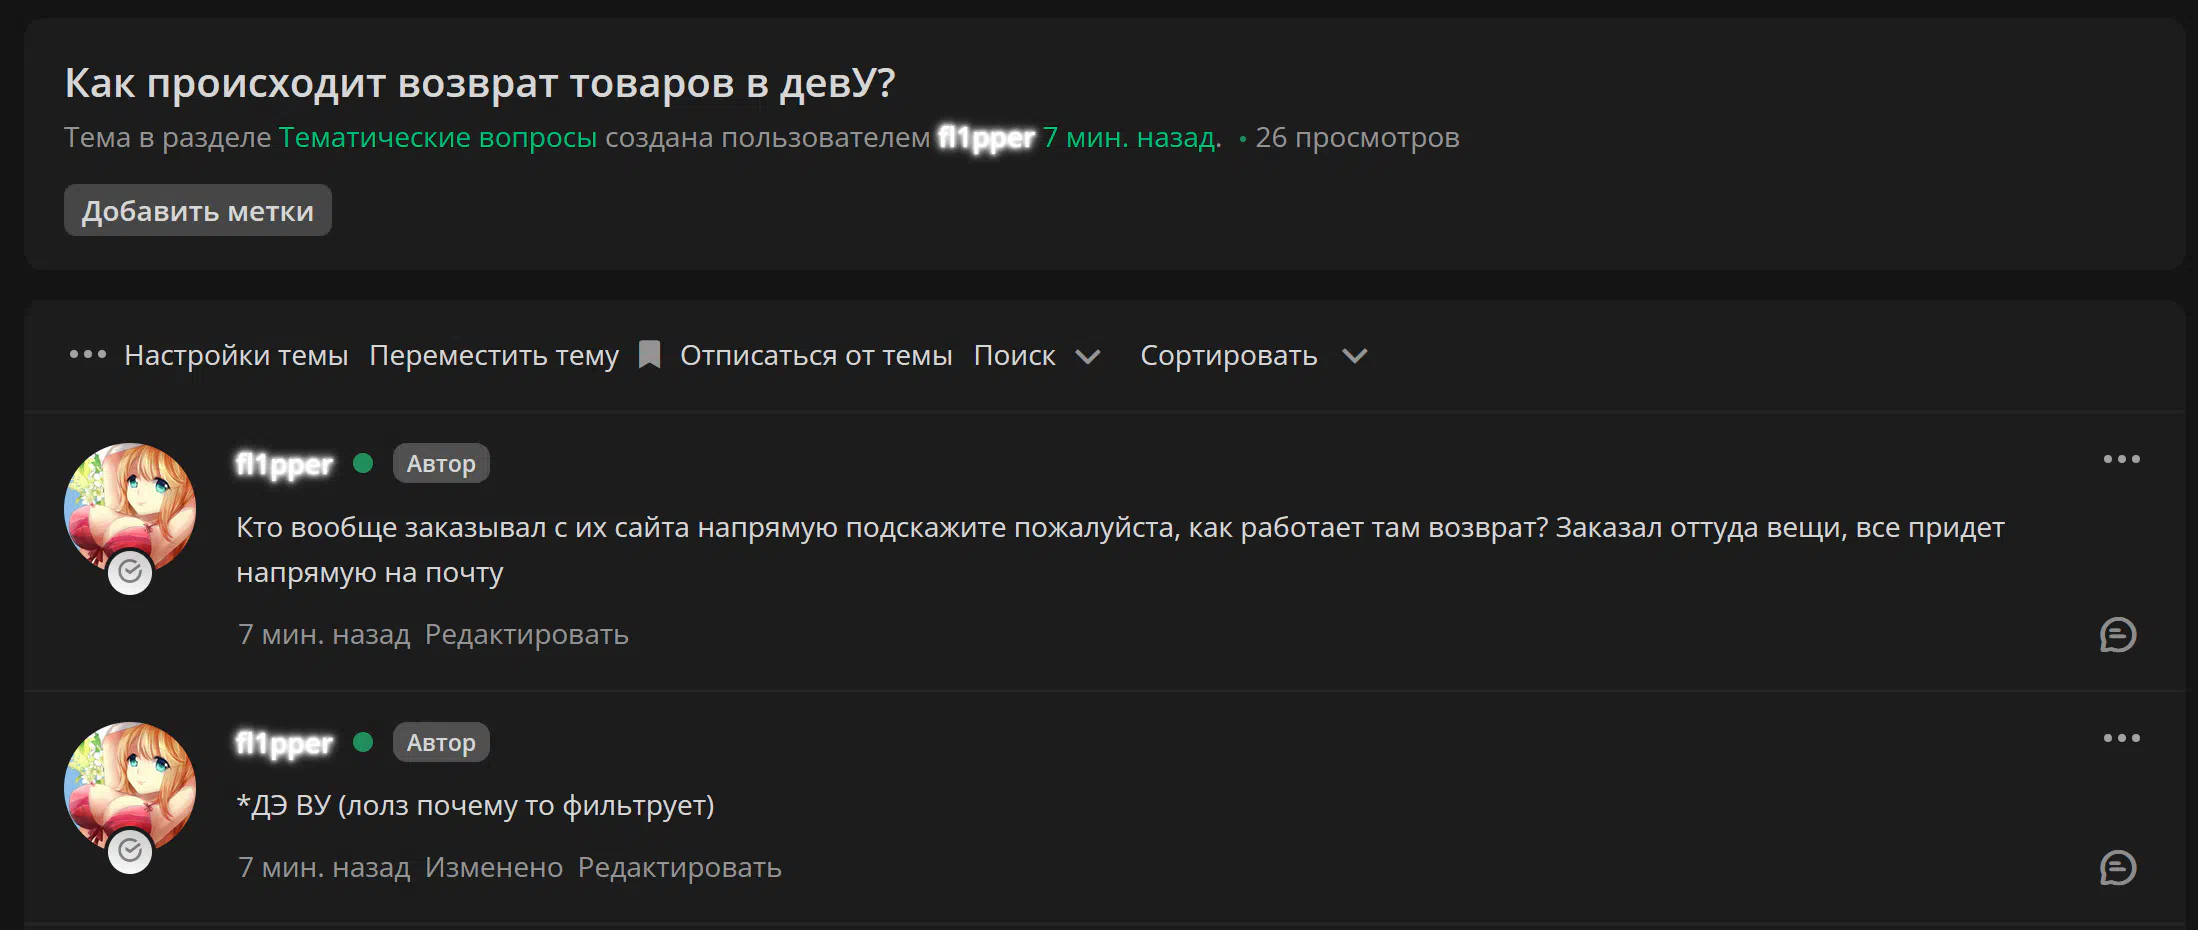Screen dimensions: 2198x930
Task: Click the bookmark icon in thread toolbar
Action: (649, 355)
